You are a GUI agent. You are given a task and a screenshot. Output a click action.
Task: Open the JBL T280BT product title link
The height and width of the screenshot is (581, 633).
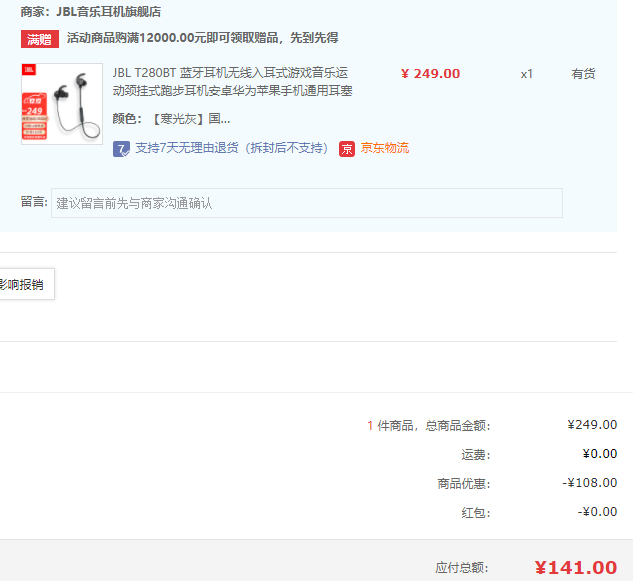click(232, 82)
